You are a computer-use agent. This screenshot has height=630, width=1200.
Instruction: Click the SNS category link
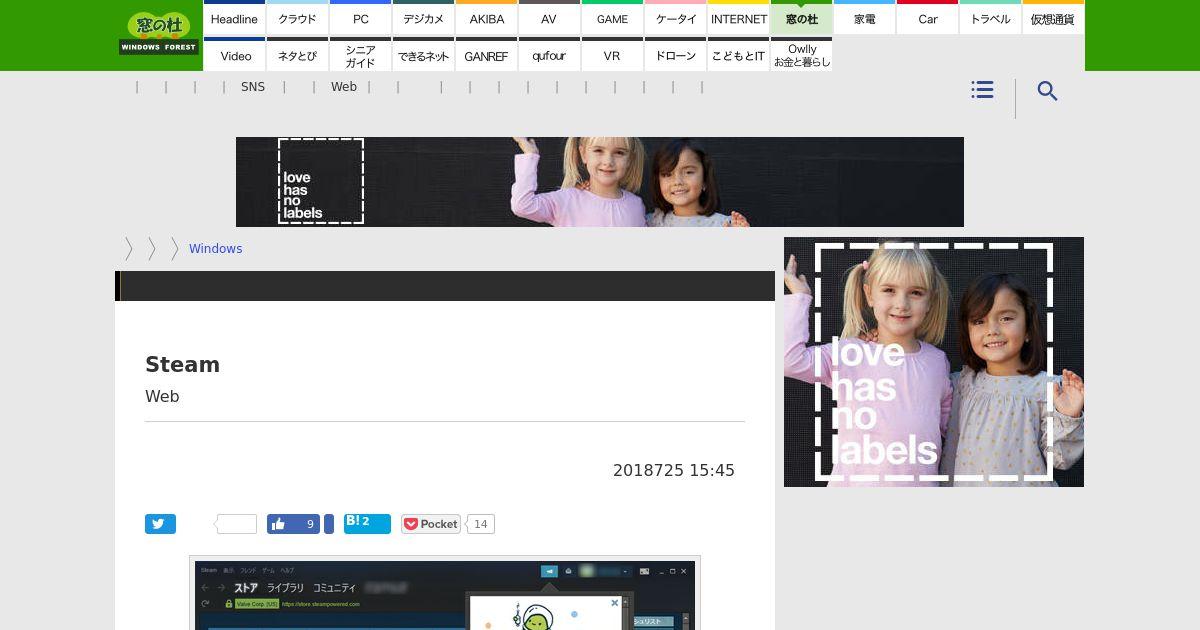tap(253, 87)
